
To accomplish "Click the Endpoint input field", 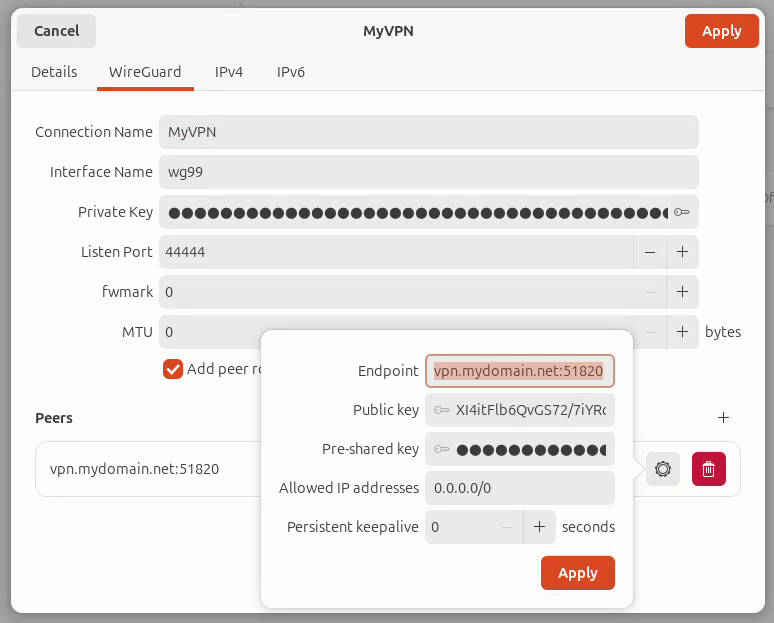I will 519,371.
